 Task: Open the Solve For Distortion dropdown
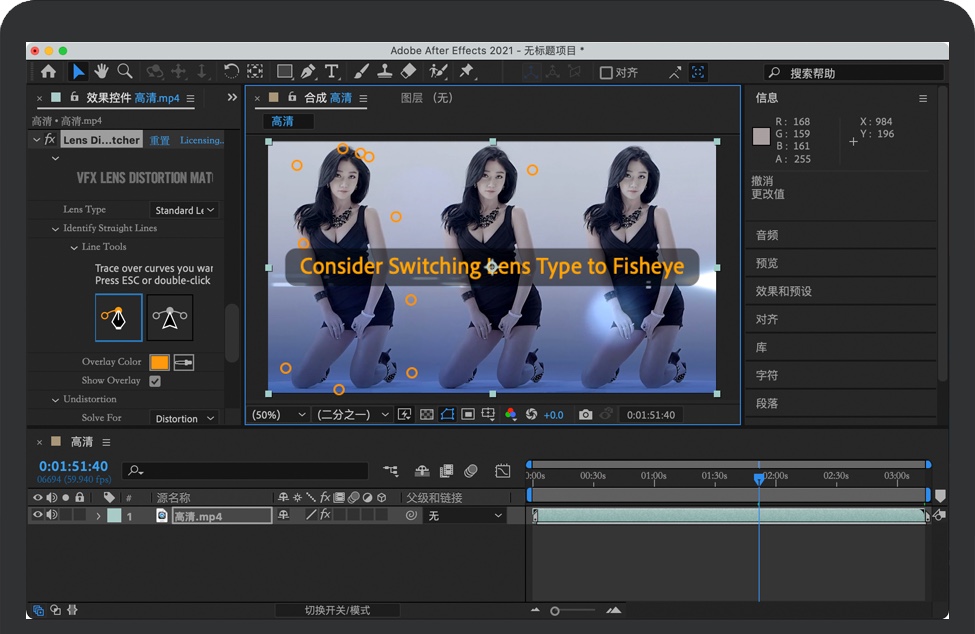pos(184,418)
